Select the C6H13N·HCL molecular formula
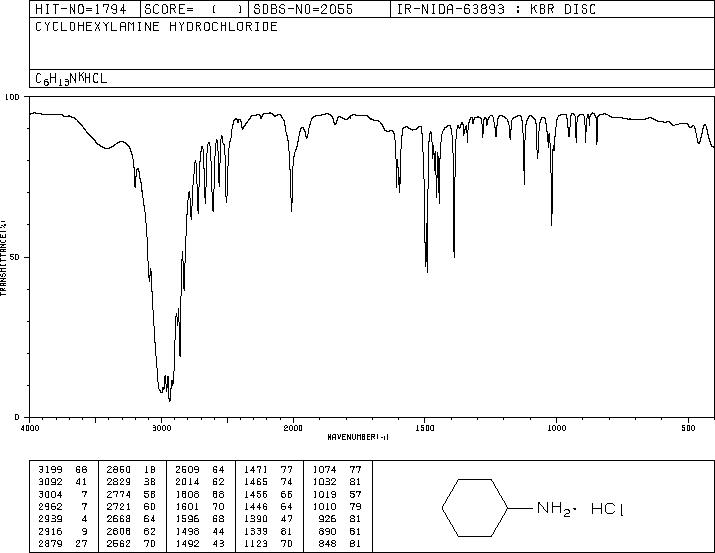 pyautogui.click(x=71, y=79)
